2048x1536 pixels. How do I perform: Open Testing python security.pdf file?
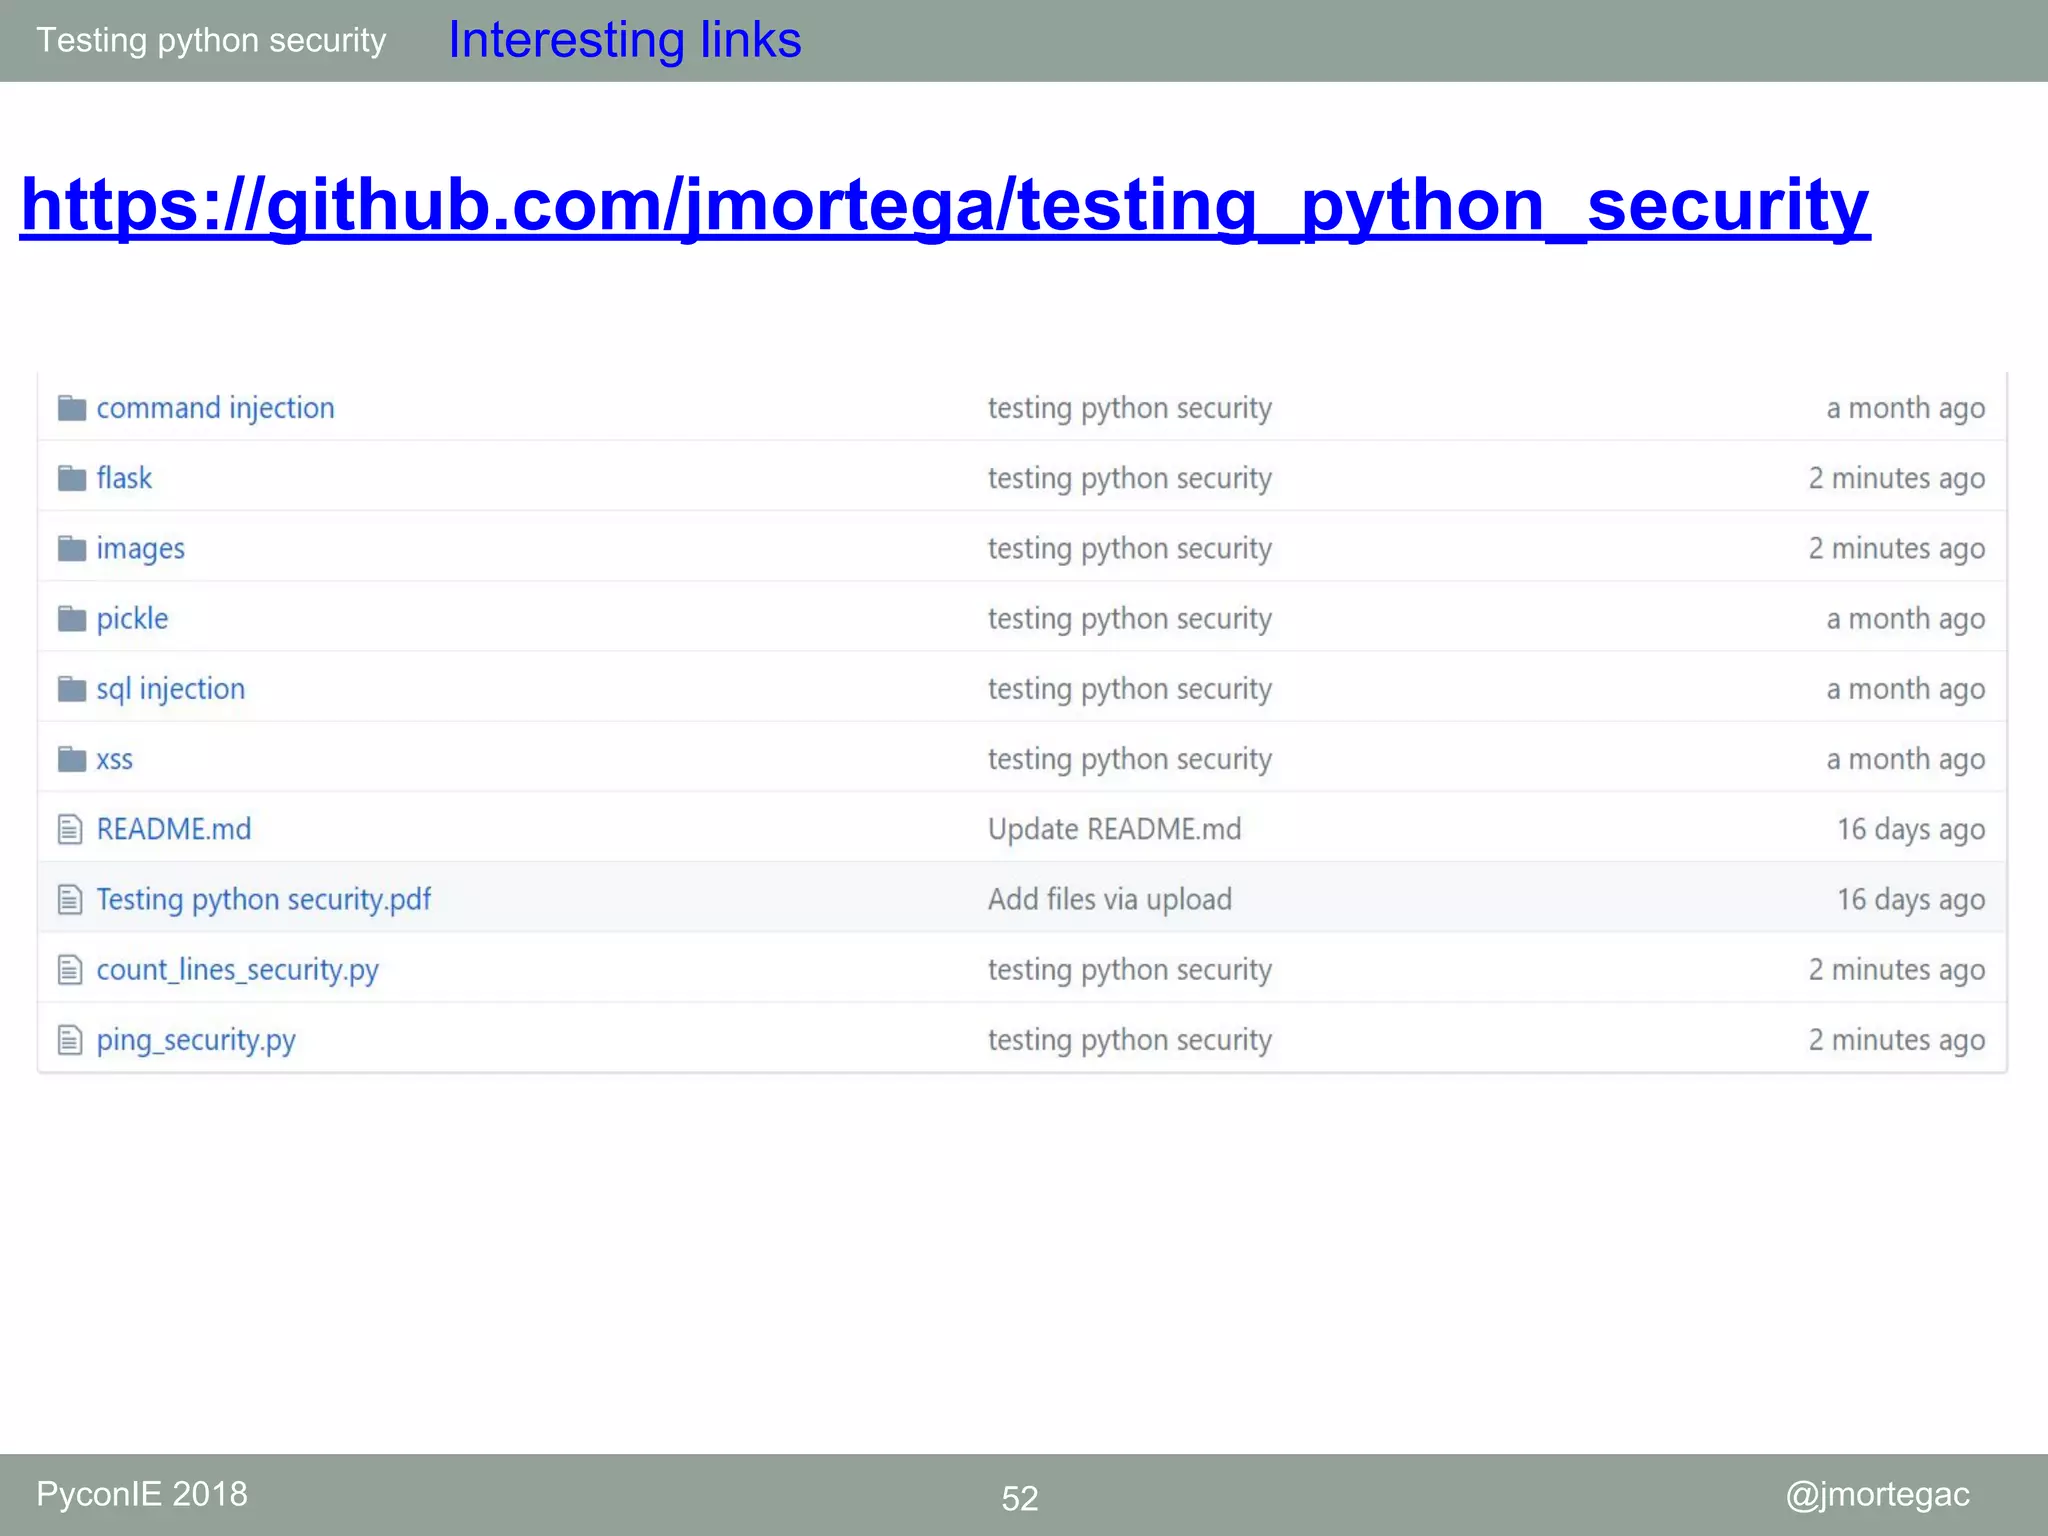pyautogui.click(x=263, y=900)
